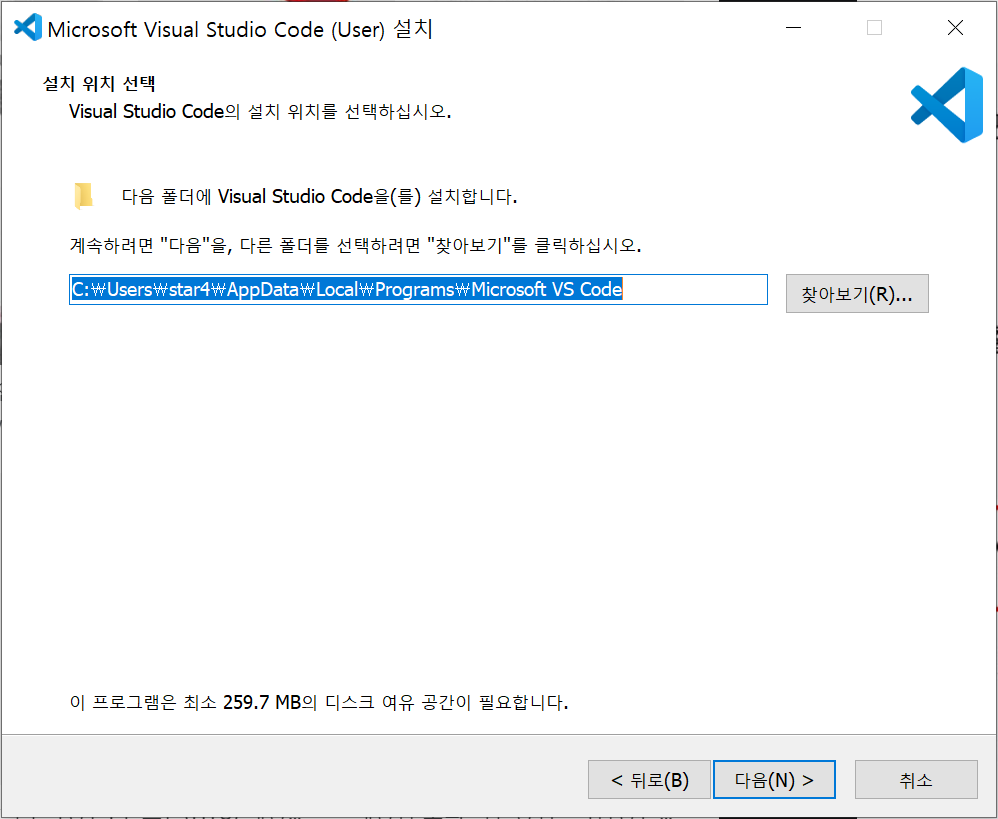This screenshot has width=998, height=819.
Task: Proceed with the 다음(N) button
Action: (774, 780)
